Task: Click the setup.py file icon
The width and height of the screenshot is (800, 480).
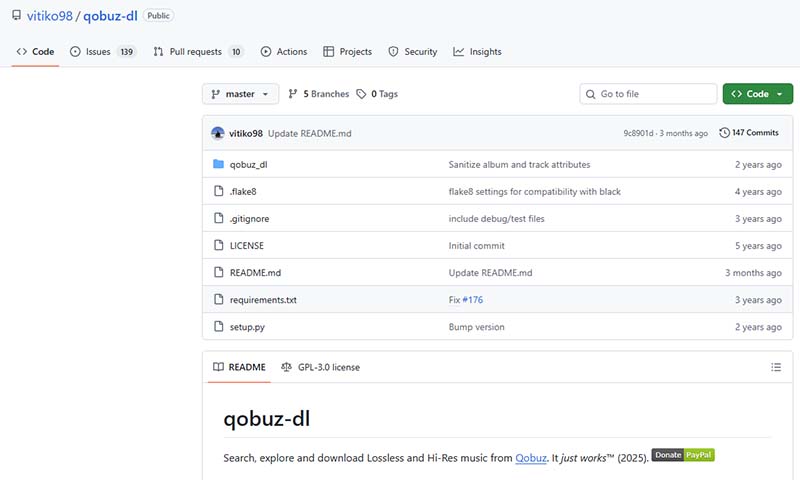Action: click(x=219, y=327)
